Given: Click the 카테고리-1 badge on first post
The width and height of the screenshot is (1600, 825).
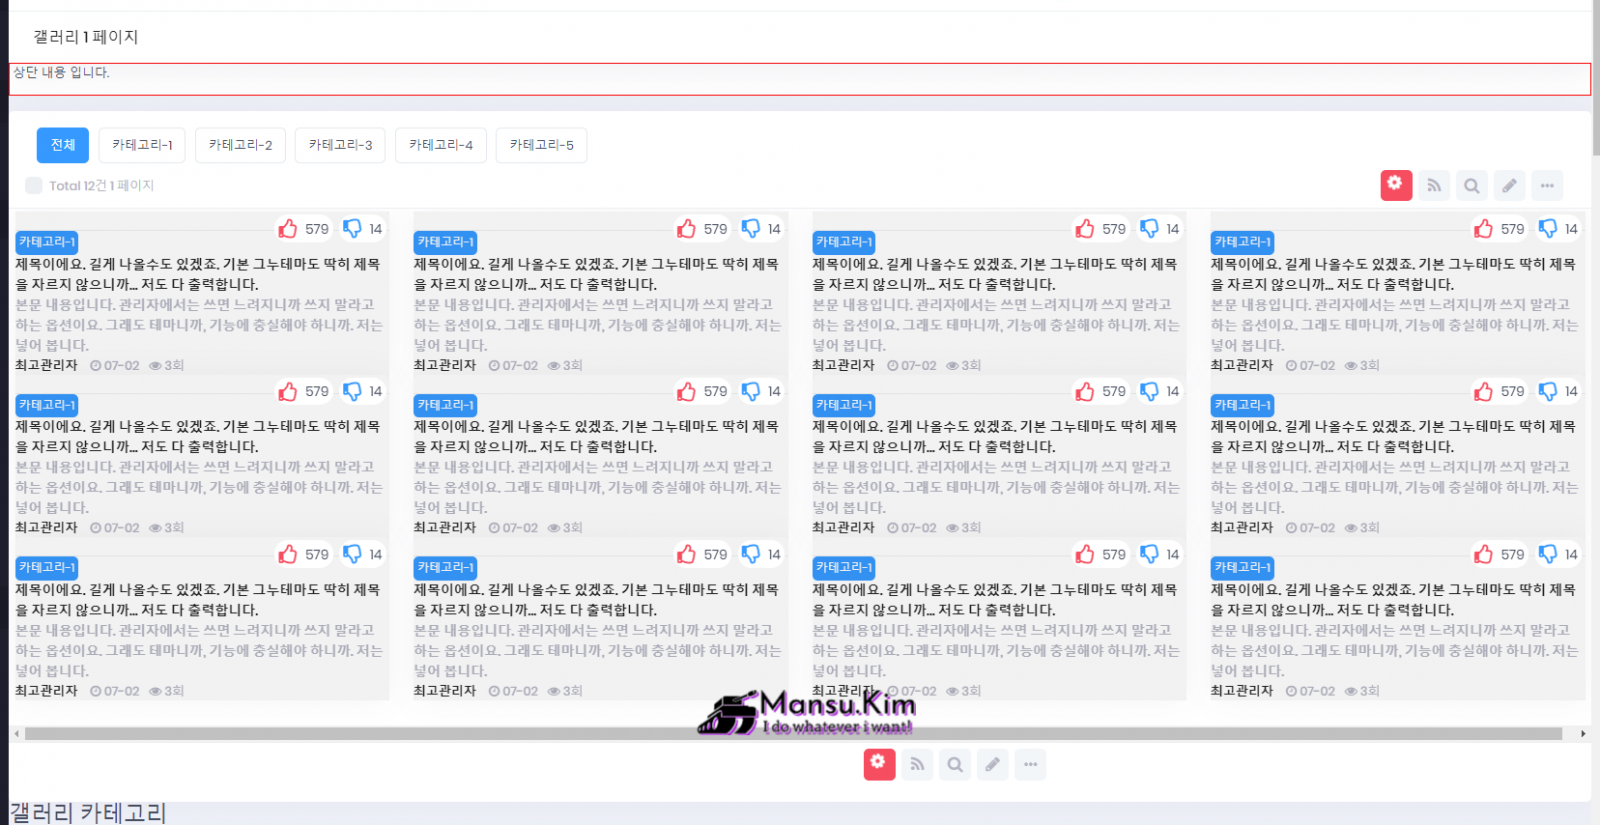Looking at the screenshot, I should [46, 242].
